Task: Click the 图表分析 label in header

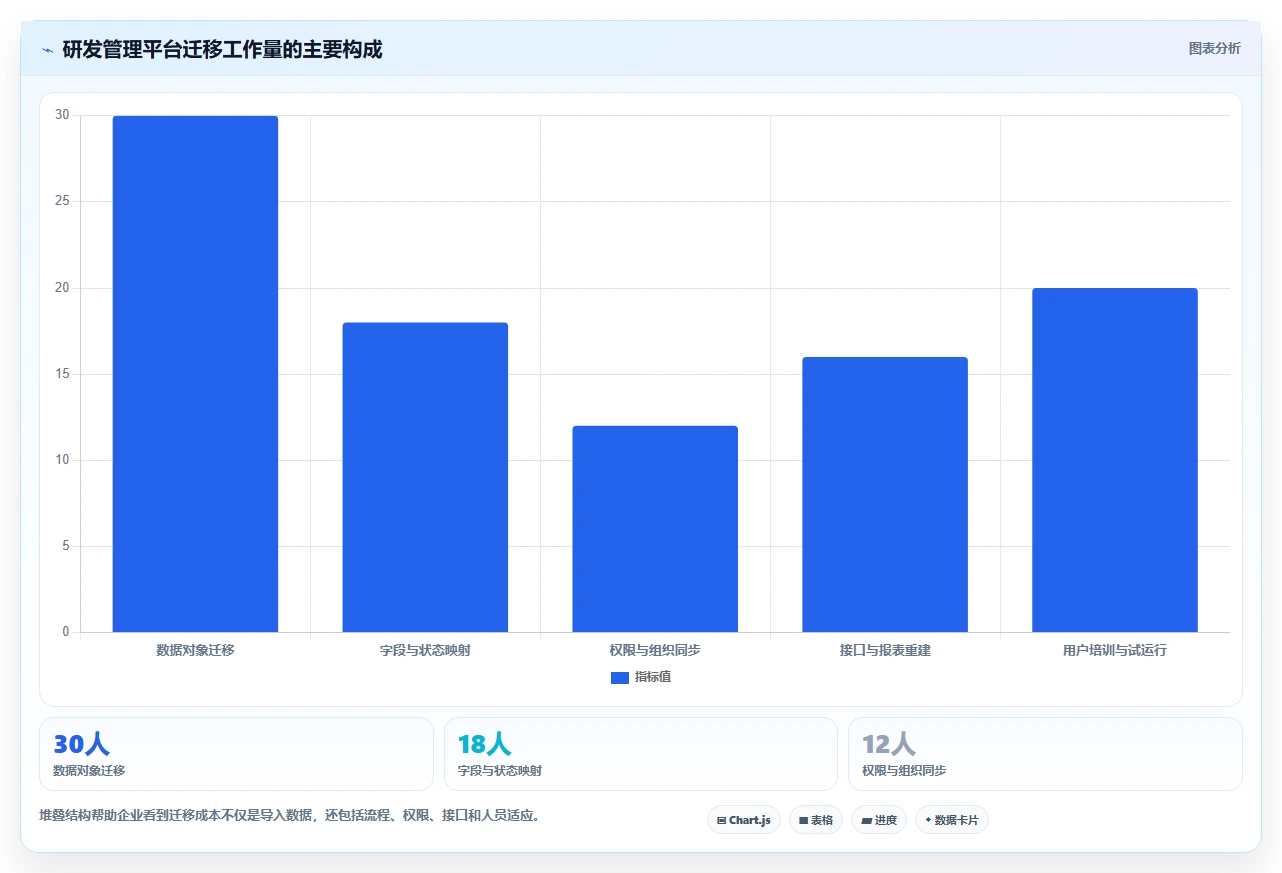Action: point(1214,48)
